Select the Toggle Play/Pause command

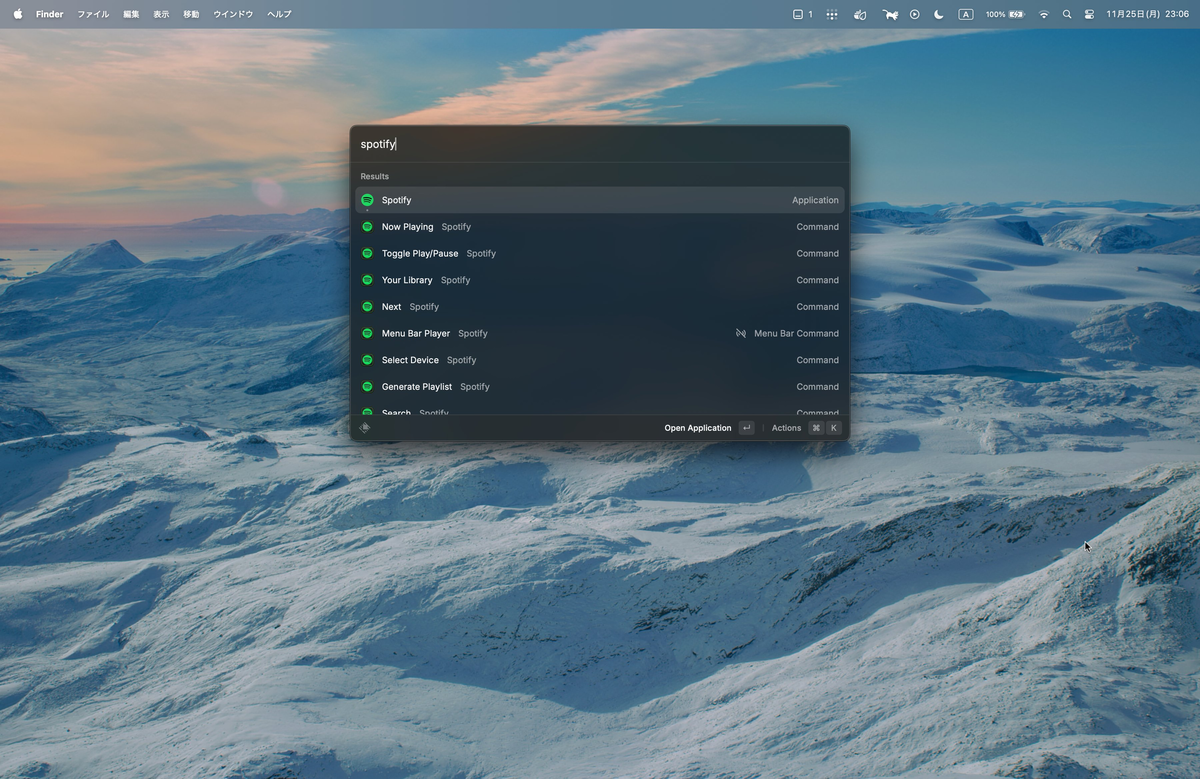pos(600,253)
